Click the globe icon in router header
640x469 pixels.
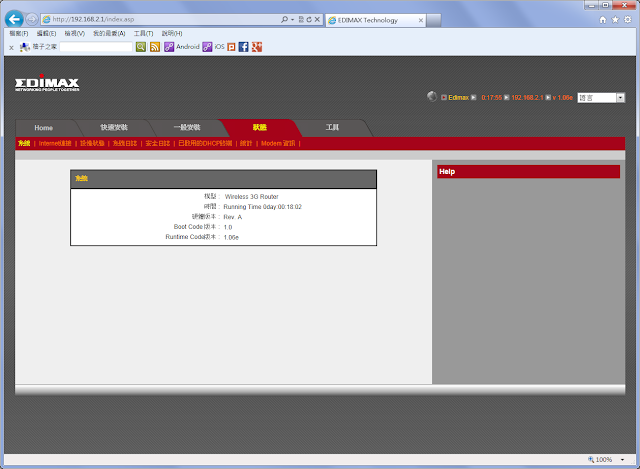(432, 96)
